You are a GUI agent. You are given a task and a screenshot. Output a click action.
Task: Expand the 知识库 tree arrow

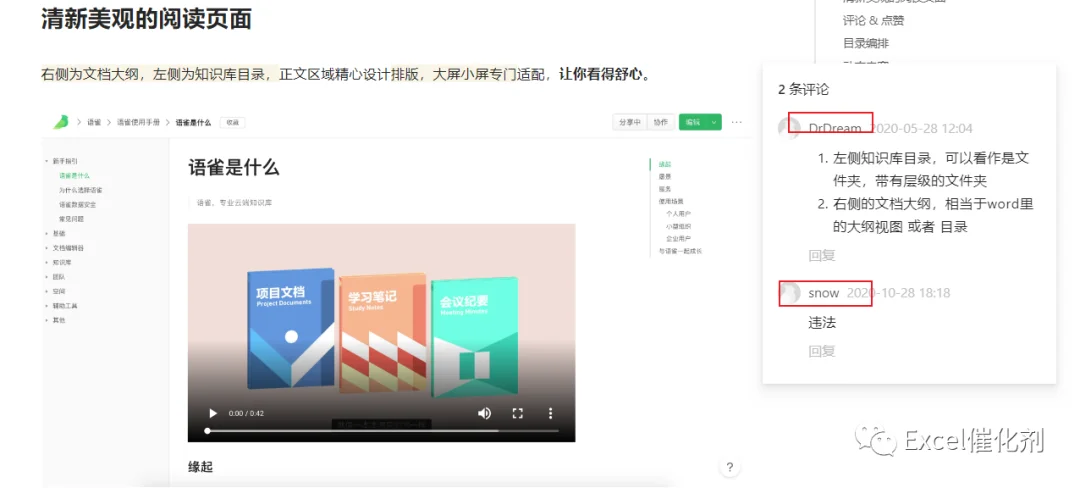47,262
